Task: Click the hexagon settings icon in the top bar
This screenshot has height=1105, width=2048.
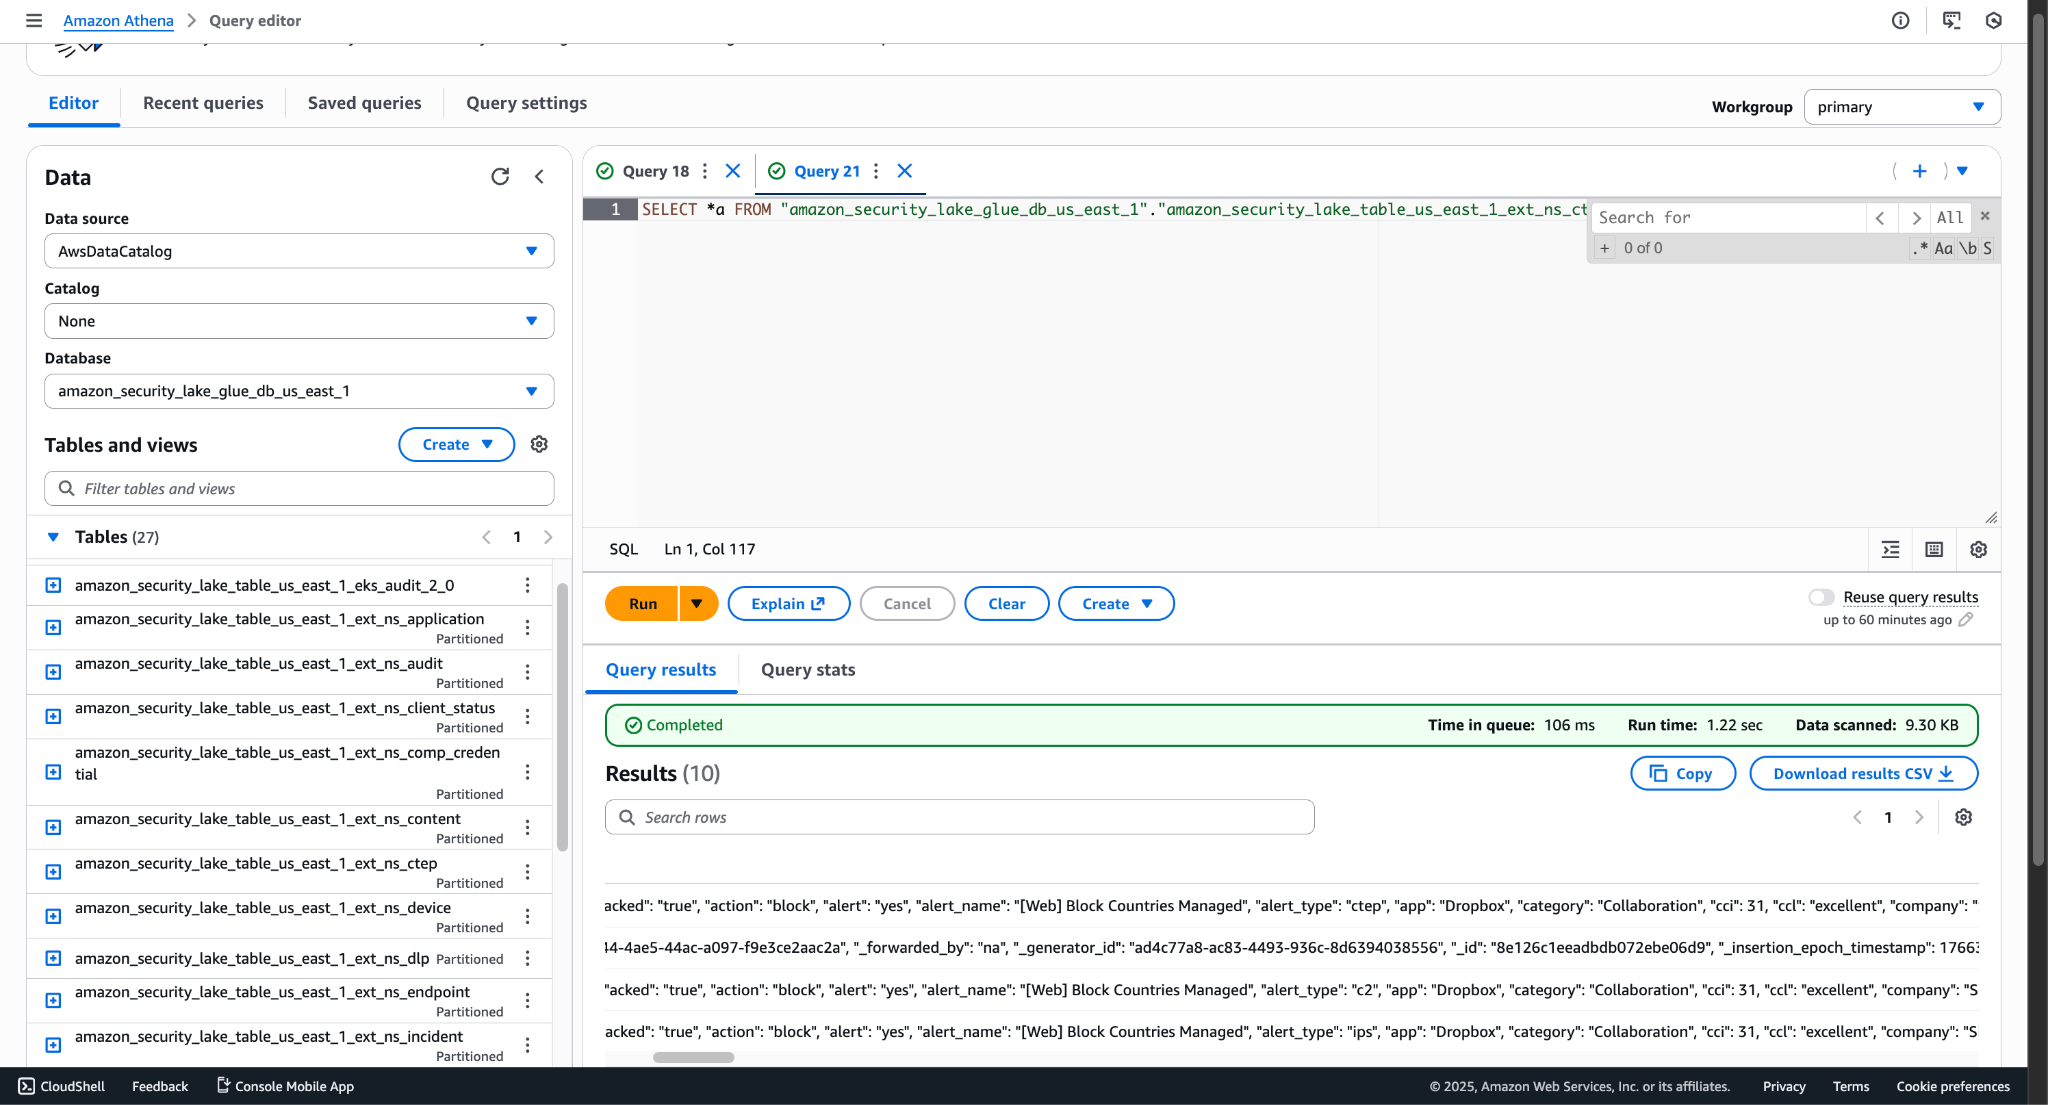Action: click(1993, 20)
